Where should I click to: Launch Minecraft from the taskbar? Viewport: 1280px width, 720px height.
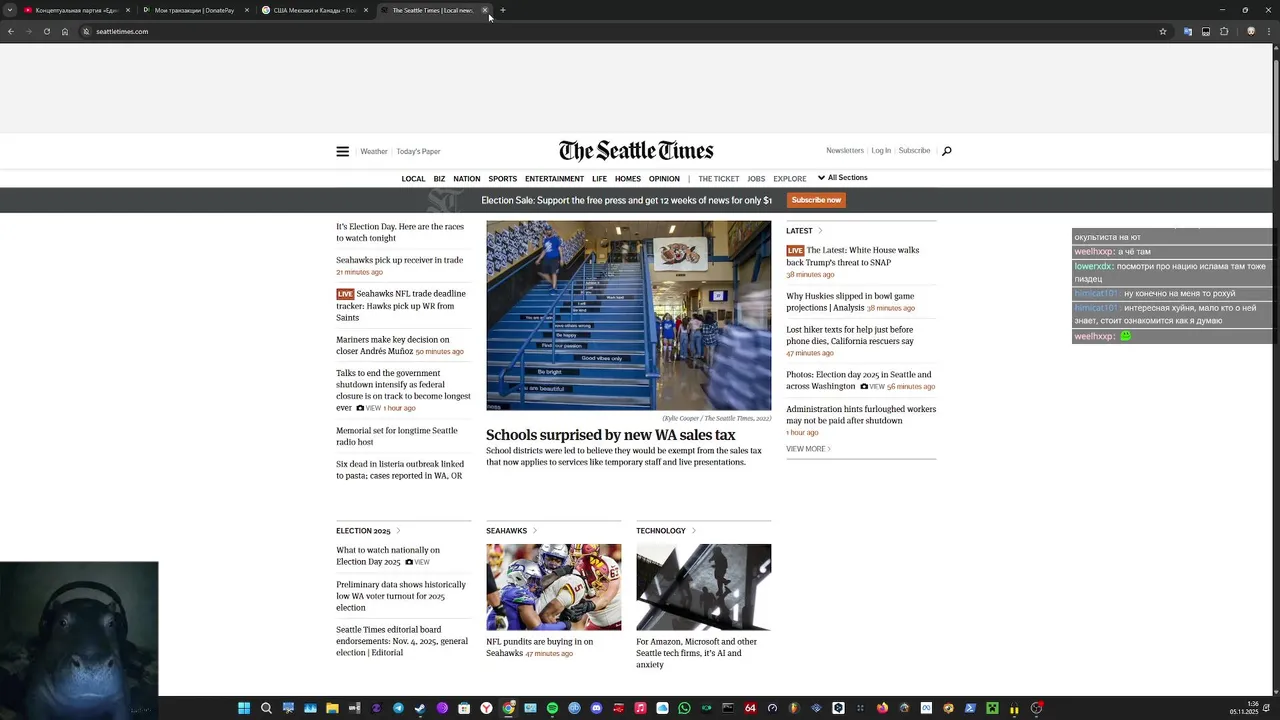(x=992, y=708)
